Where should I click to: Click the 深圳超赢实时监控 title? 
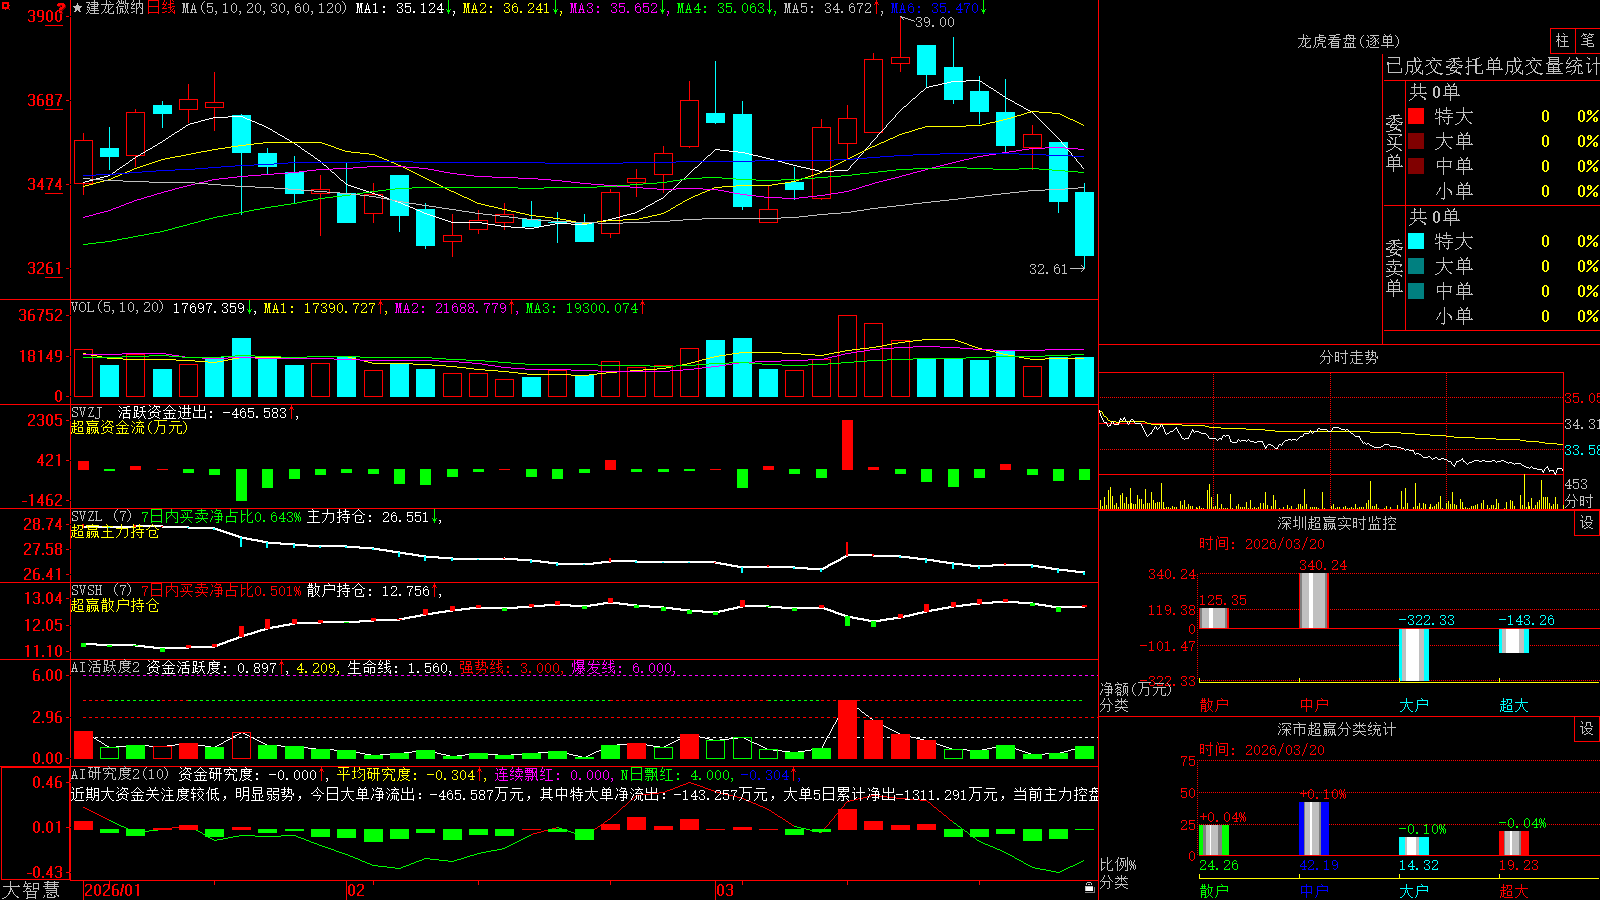point(1336,523)
